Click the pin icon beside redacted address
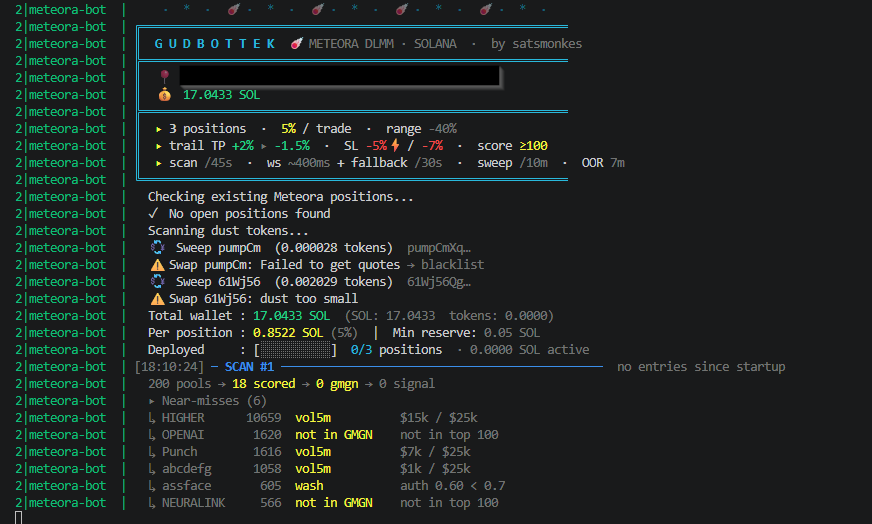The image size is (872, 524). coord(164,77)
